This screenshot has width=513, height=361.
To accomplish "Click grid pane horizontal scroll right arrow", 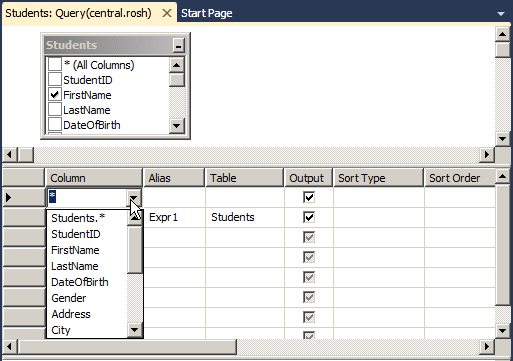I will [487, 347].
